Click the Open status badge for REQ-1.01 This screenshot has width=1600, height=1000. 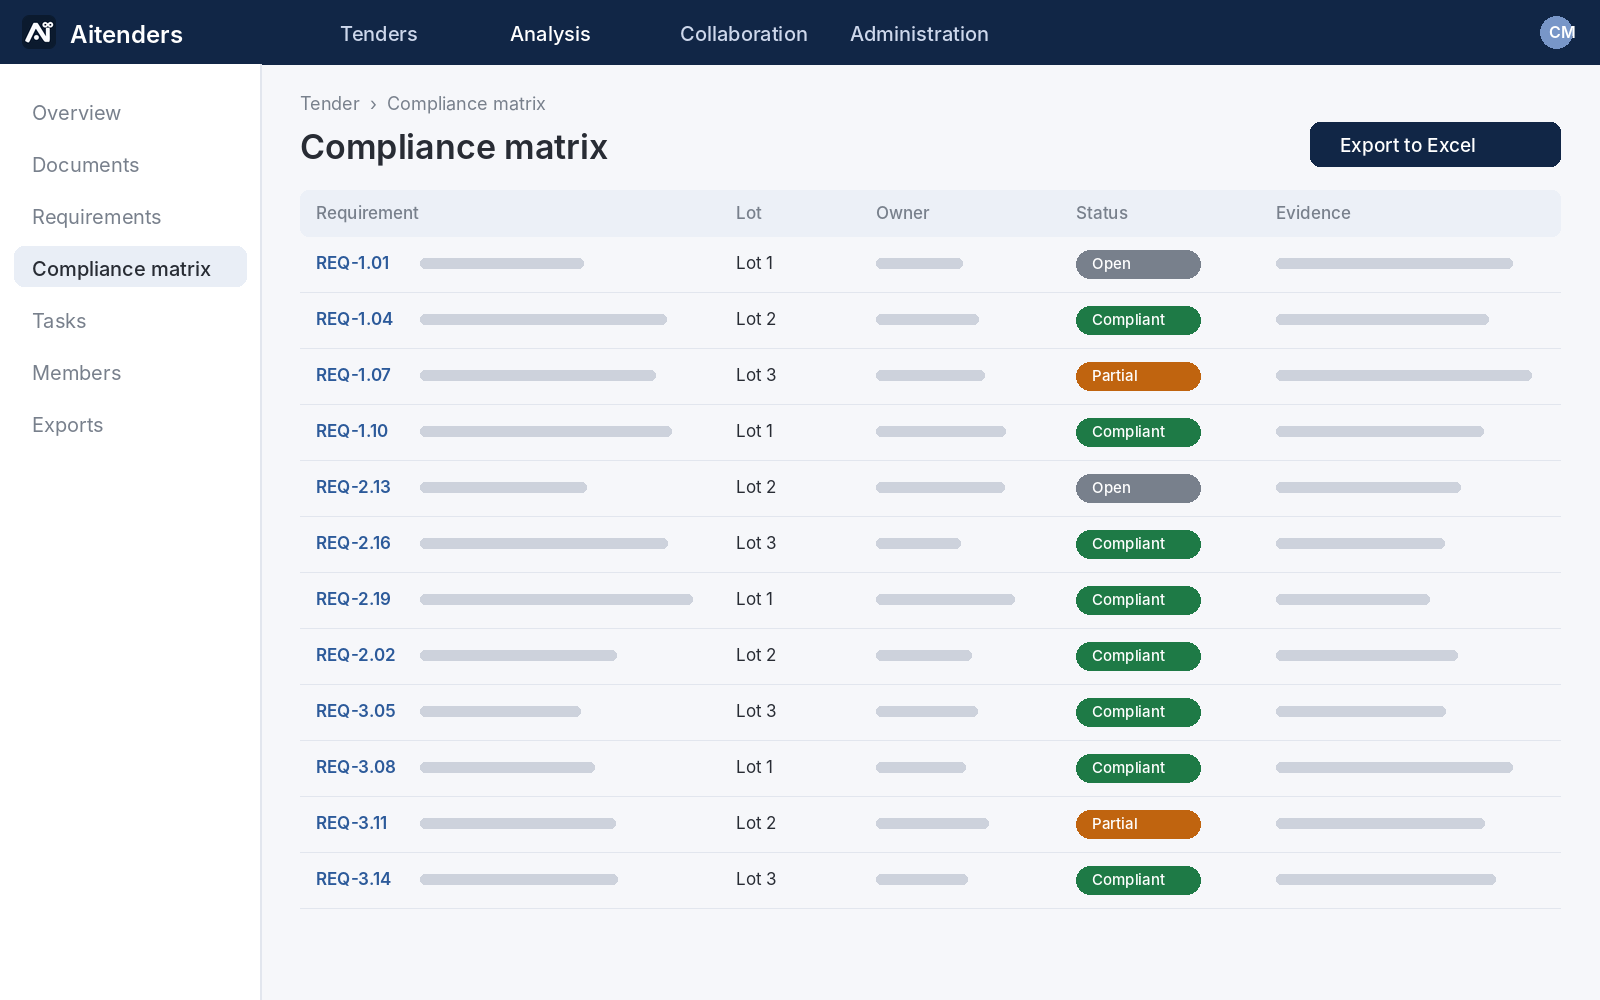pos(1138,264)
